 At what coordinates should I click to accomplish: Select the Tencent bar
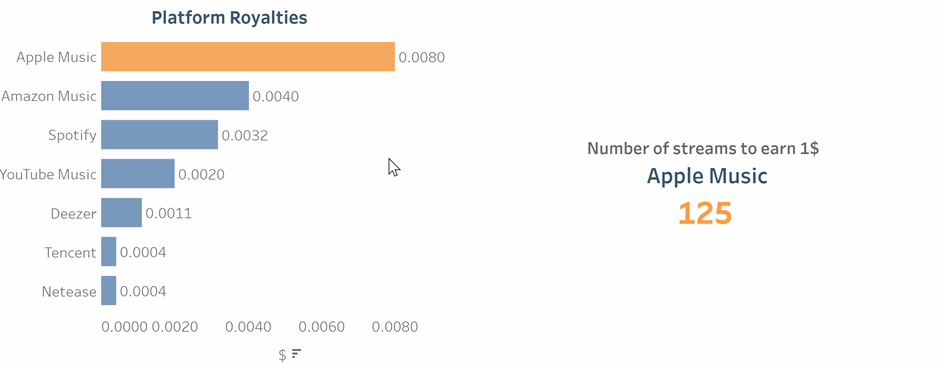108,251
